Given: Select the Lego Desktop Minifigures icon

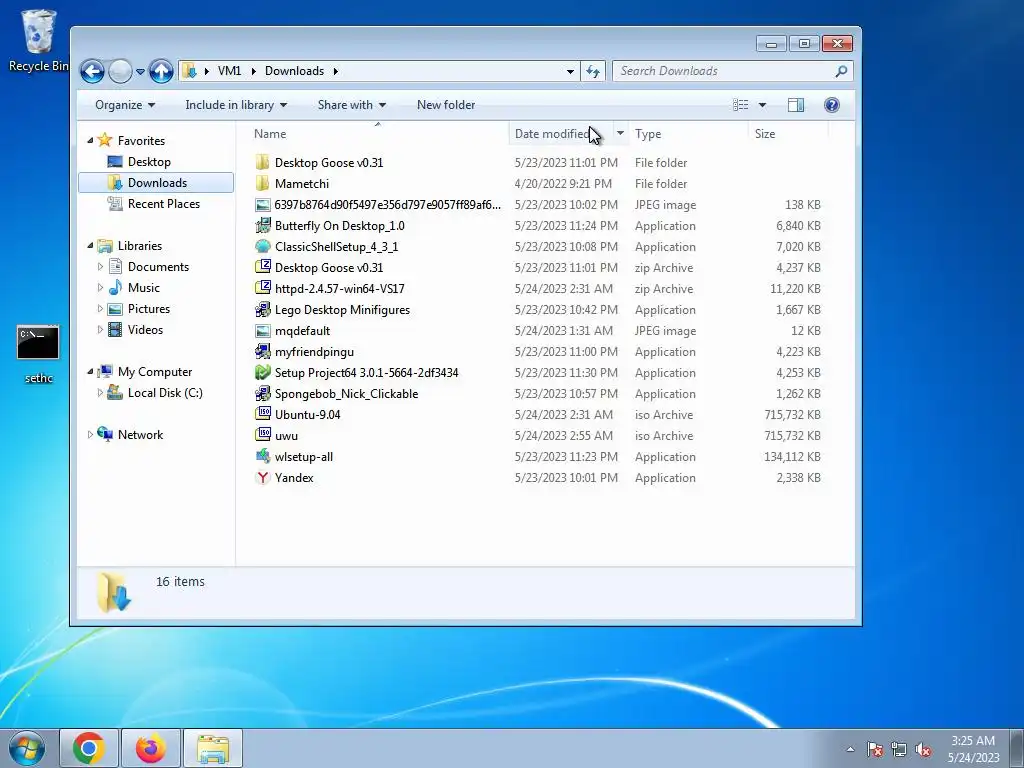Looking at the screenshot, I should [x=263, y=310].
